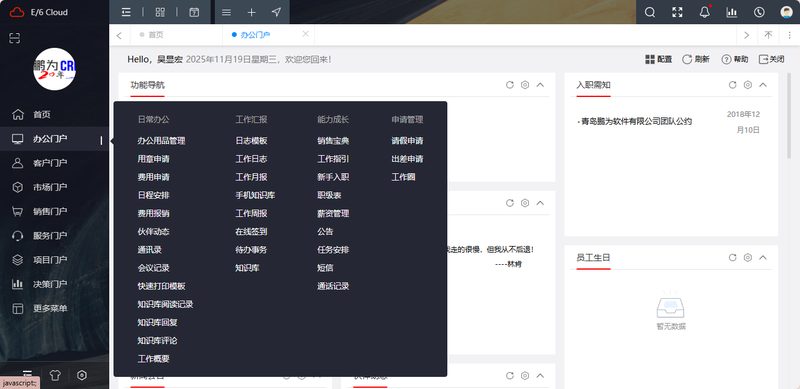Click the tab options vertical dots icon
800x389 pixels.
point(789,35)
